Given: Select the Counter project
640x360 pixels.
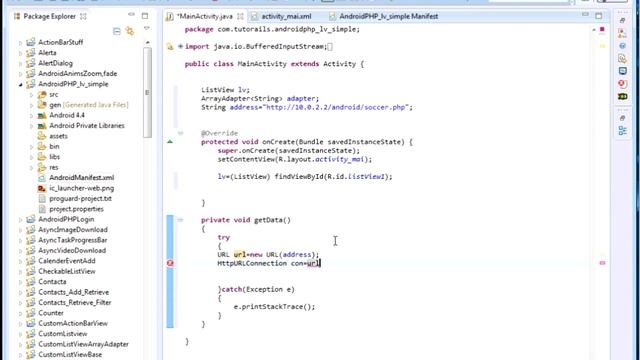Looking at the screenshot, I should [51, 313].
